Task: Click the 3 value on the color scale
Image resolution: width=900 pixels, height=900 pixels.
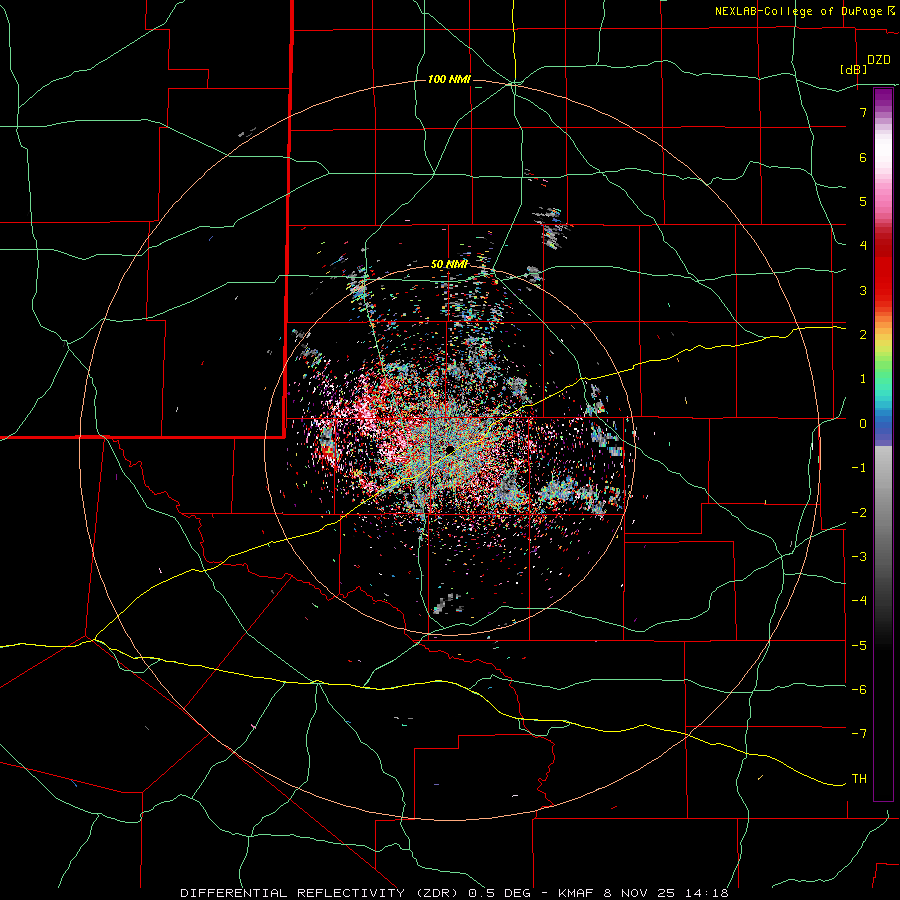Action: 863,290
